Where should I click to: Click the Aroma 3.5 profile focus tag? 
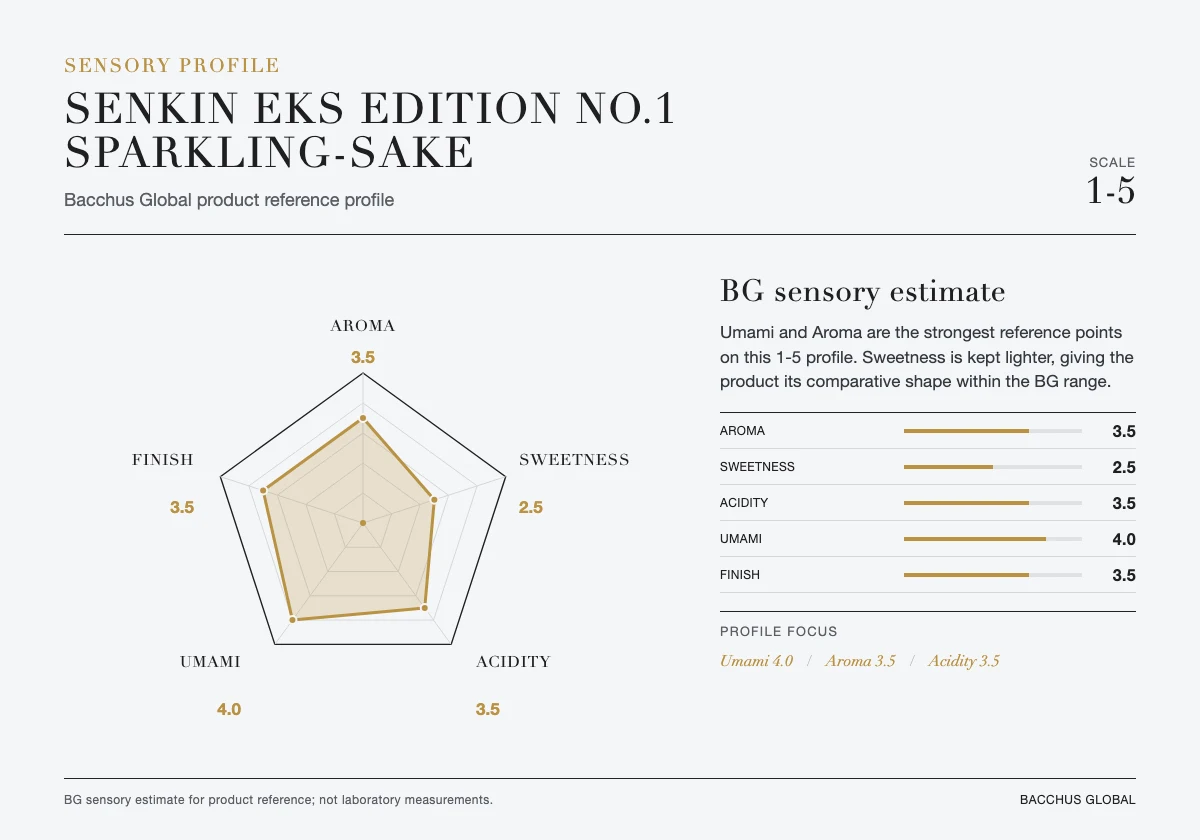click(x=860, y=661)
